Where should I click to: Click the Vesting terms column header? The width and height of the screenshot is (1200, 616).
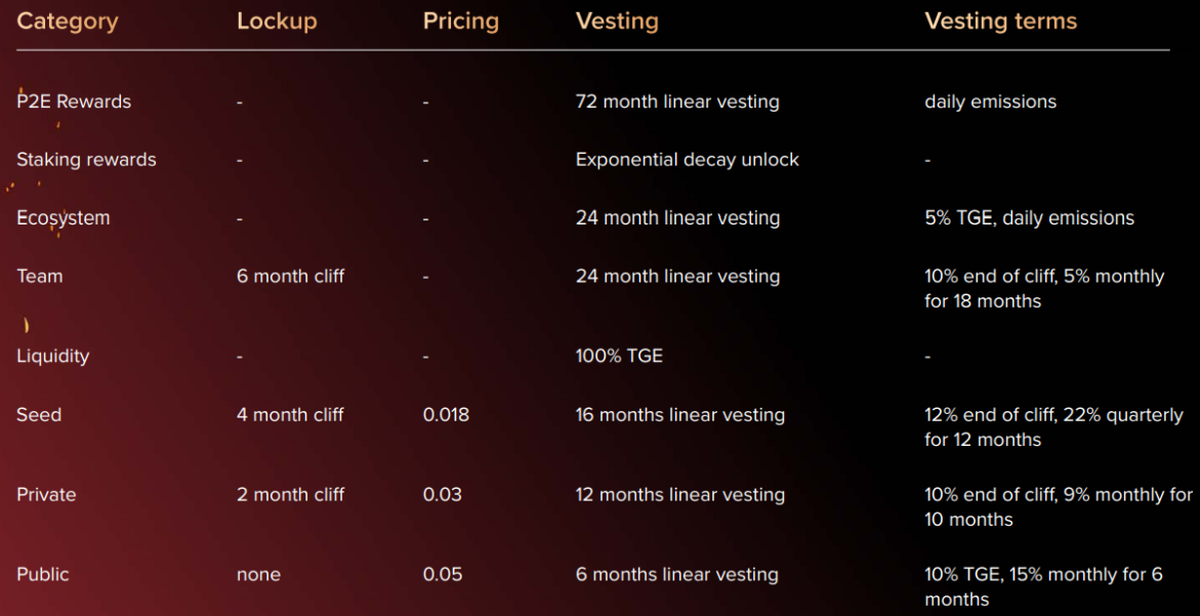click(x=1001, y=21)
